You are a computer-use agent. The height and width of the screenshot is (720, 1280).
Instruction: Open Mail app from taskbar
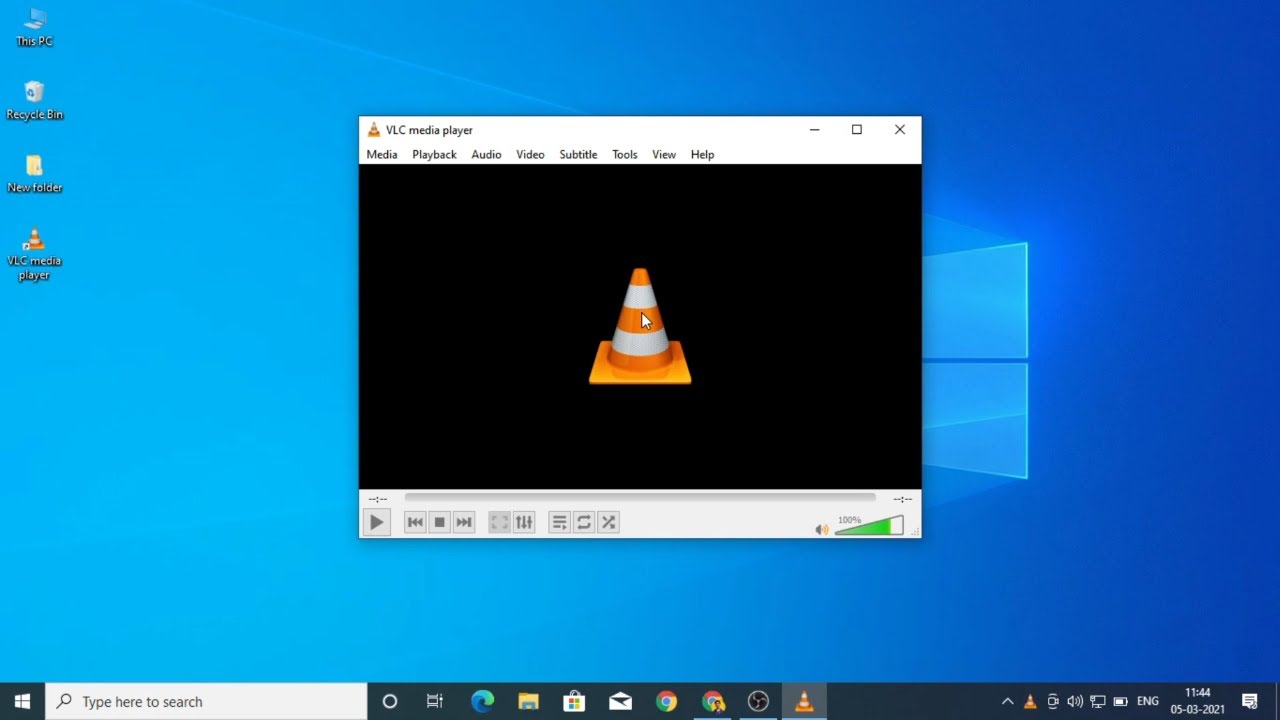coord(620,701)
